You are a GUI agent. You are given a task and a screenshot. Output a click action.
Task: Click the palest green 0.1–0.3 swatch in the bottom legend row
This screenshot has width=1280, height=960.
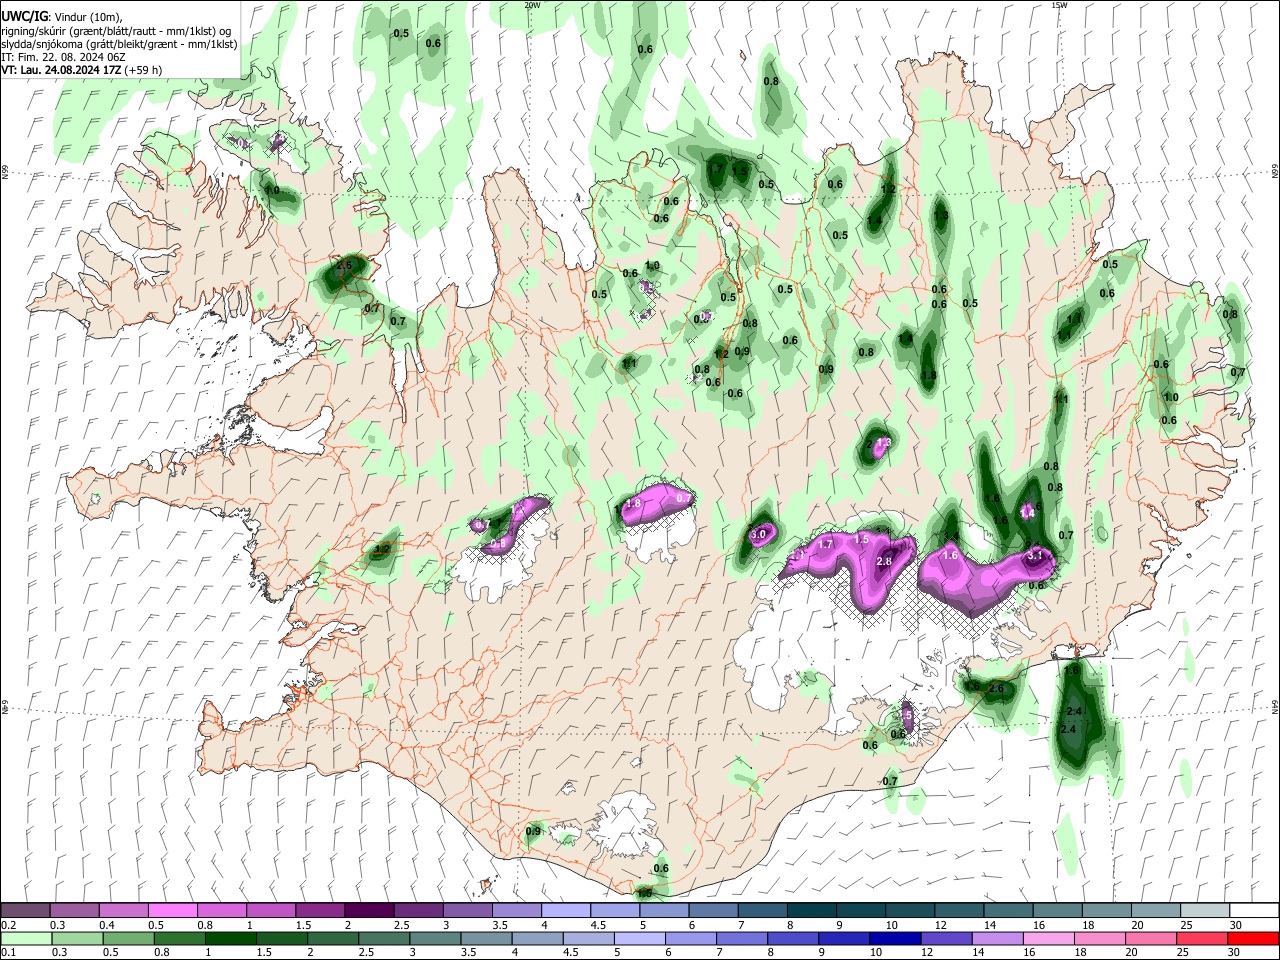25,938
